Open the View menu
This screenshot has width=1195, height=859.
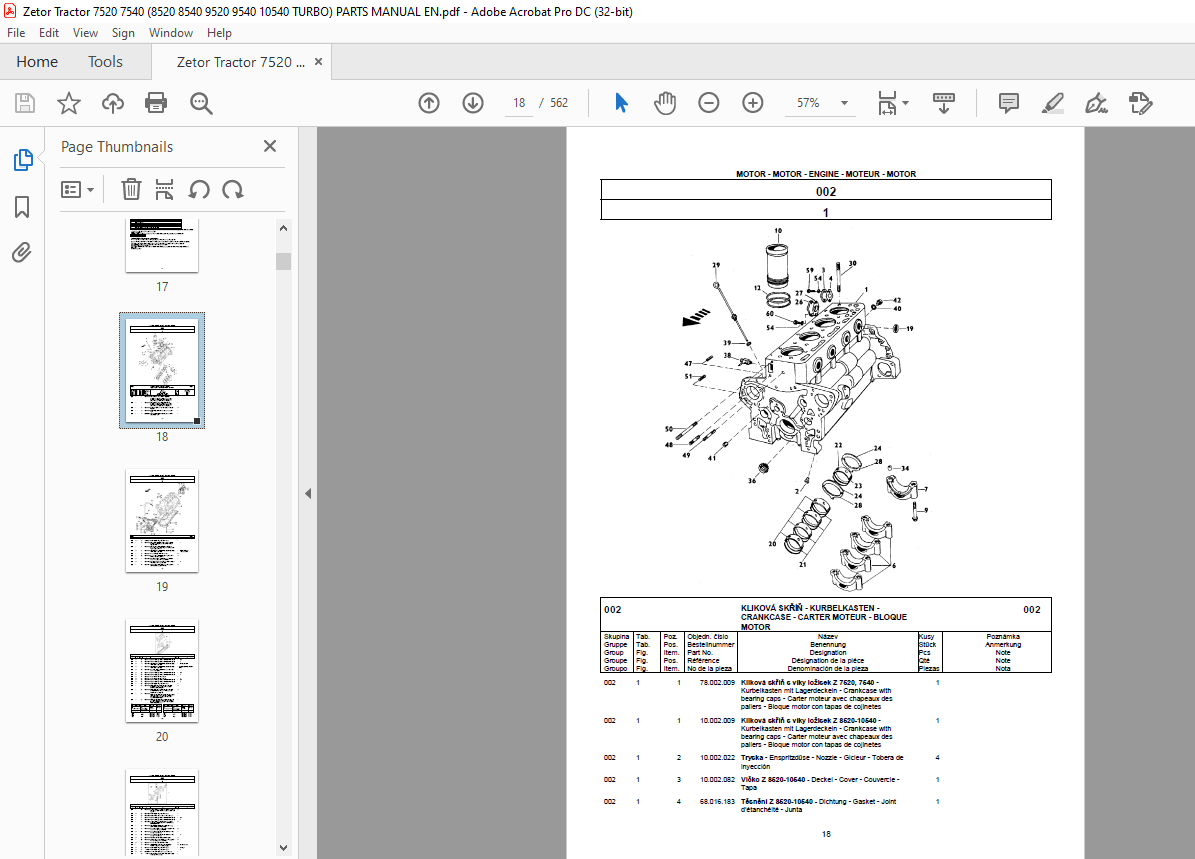tap(85, 33)
